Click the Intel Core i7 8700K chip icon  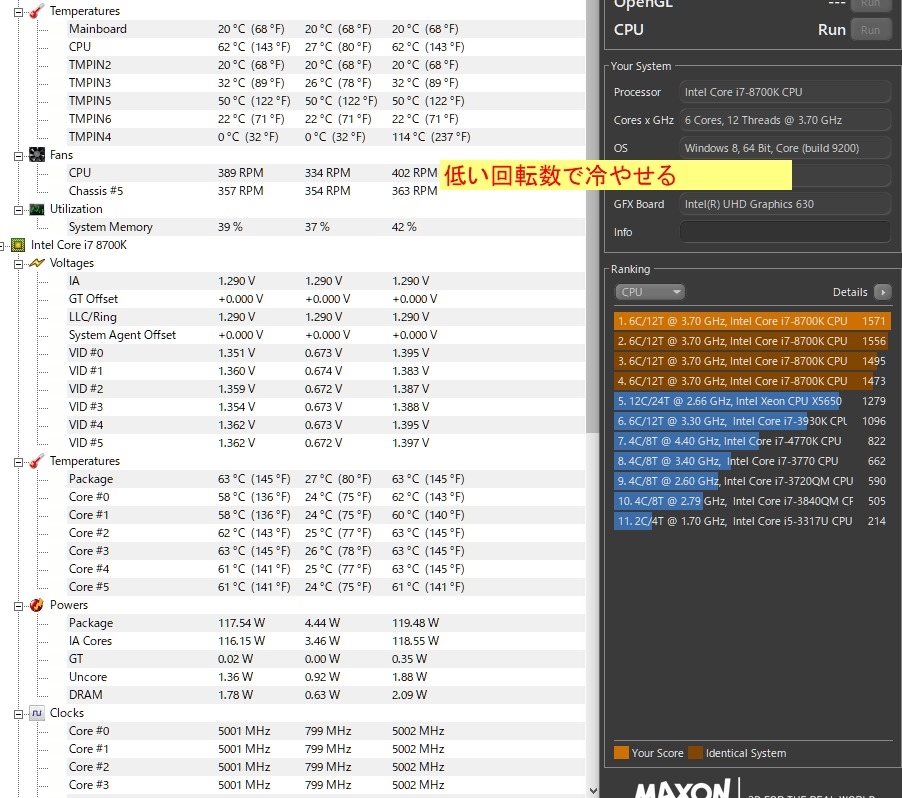[x=18, y=245]
